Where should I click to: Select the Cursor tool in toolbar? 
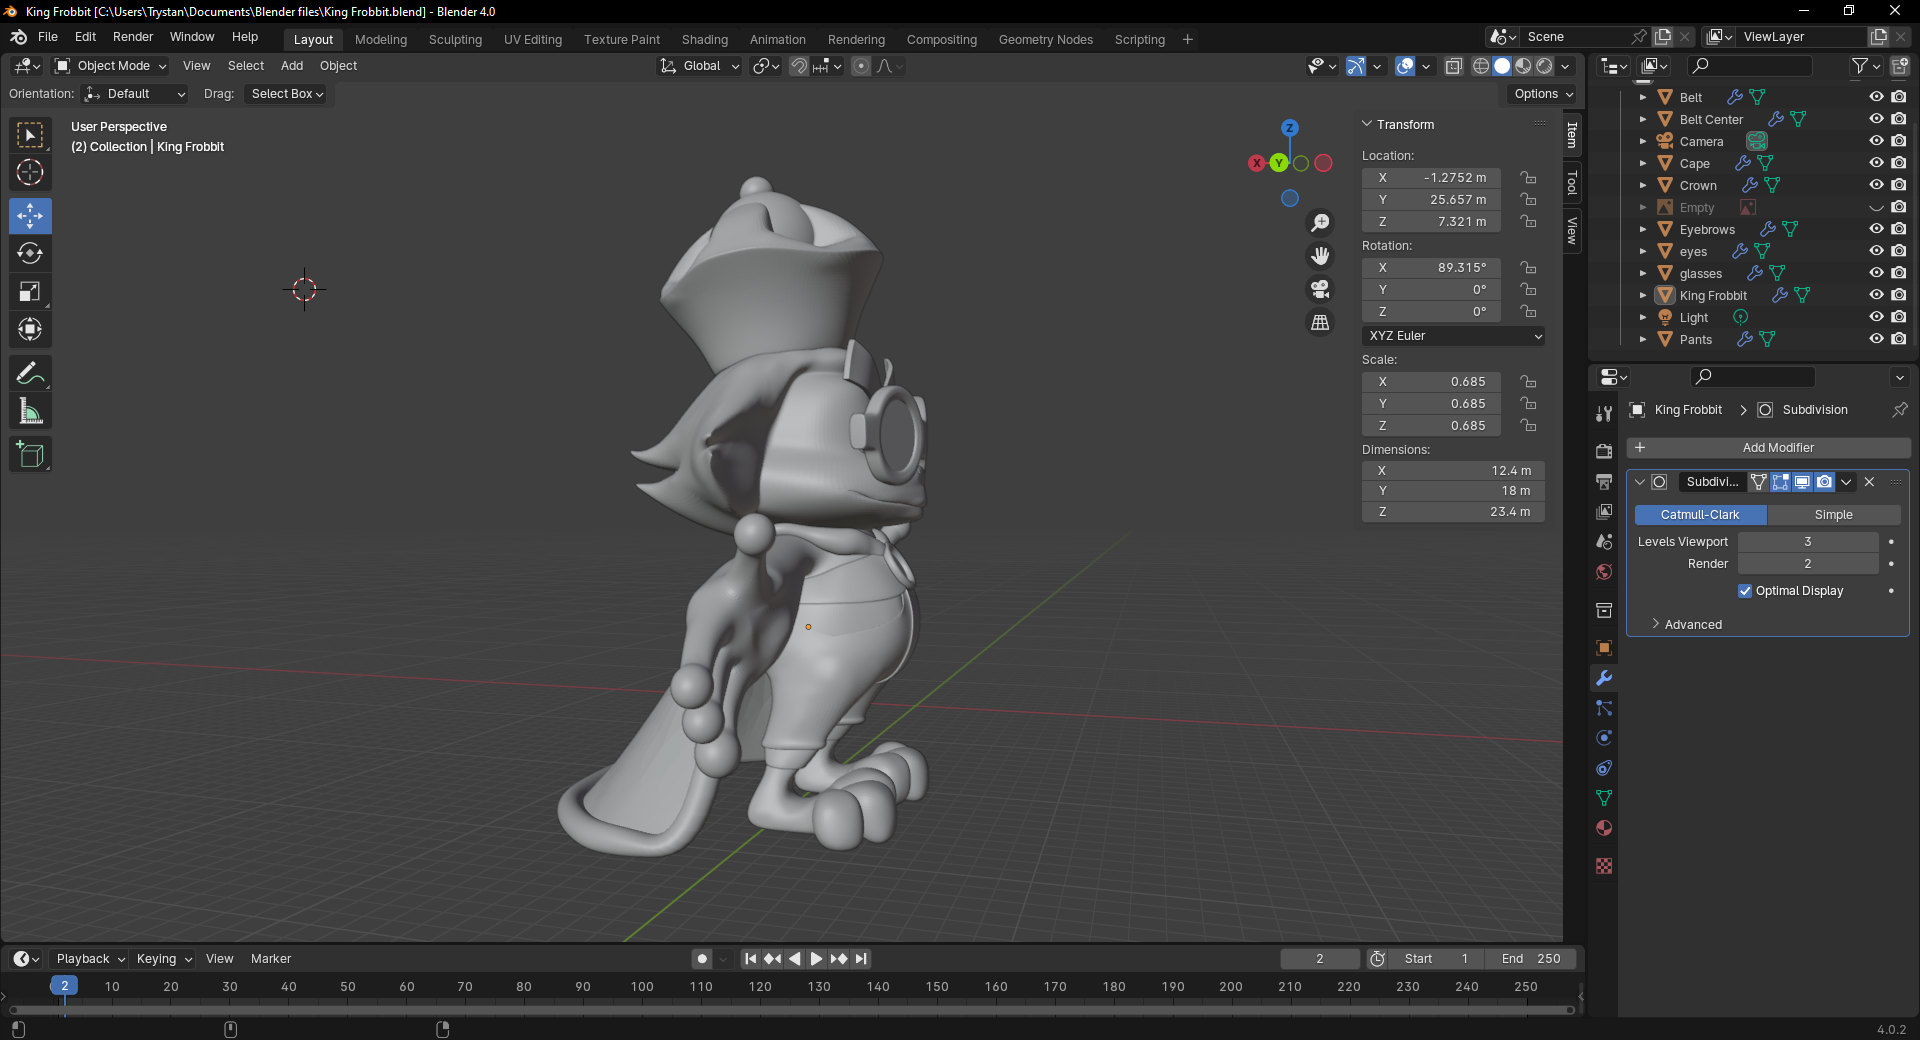click(x=30, y=173)
